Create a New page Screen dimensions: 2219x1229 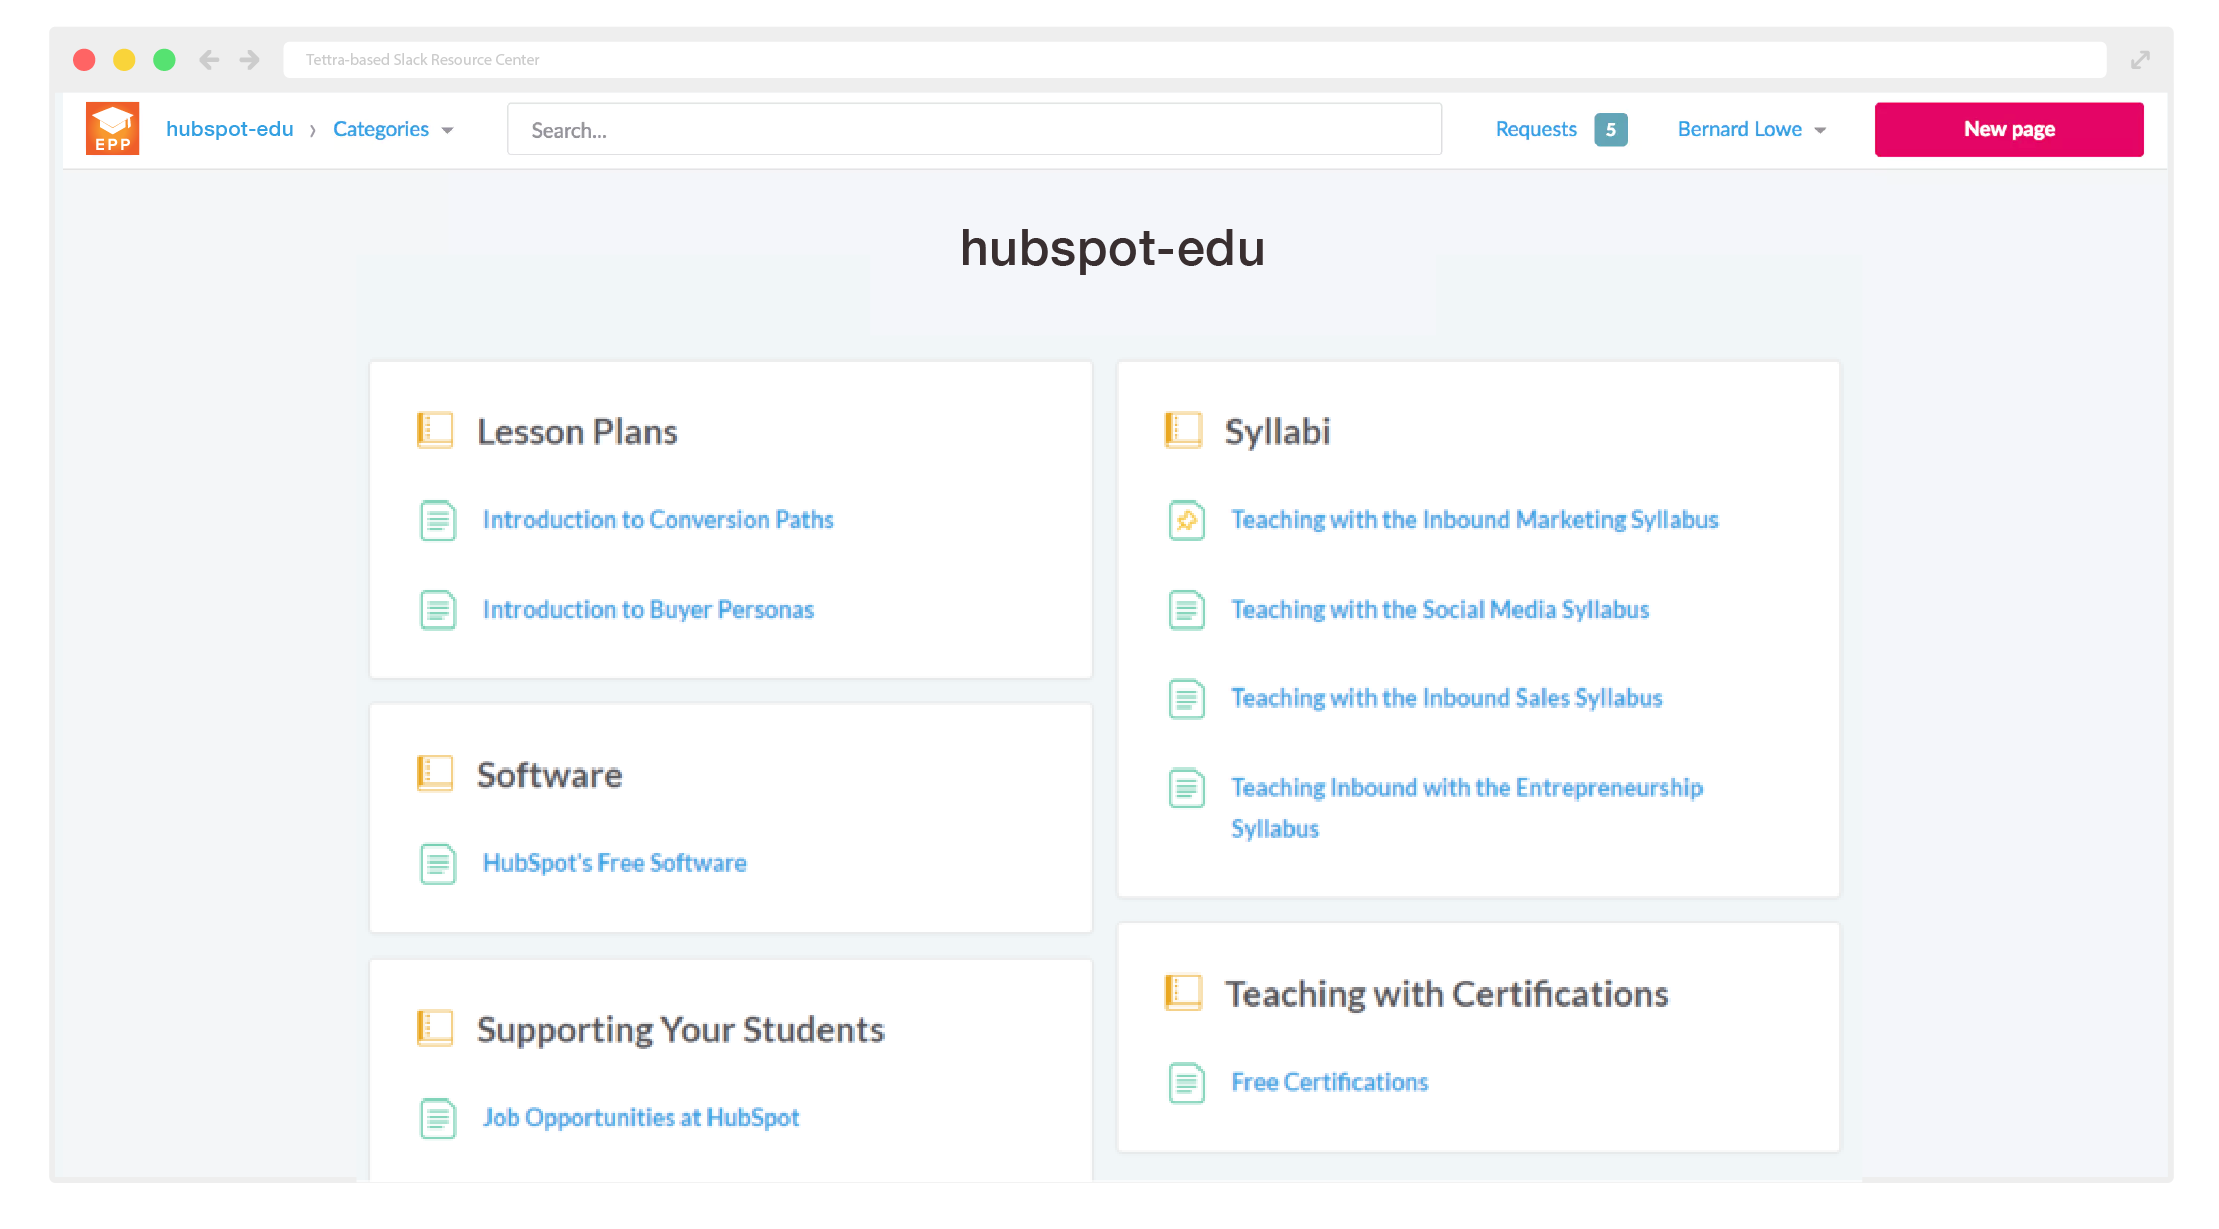click(2009, 129)
